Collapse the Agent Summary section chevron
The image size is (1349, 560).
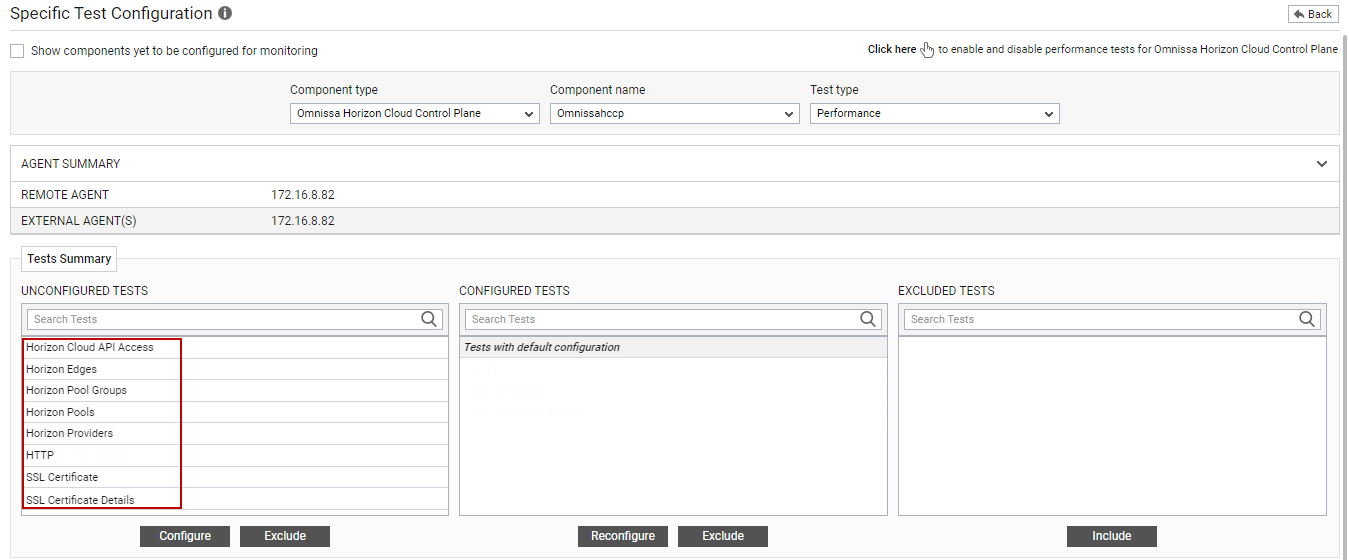pyautogui.click(x=1322, y=164)
